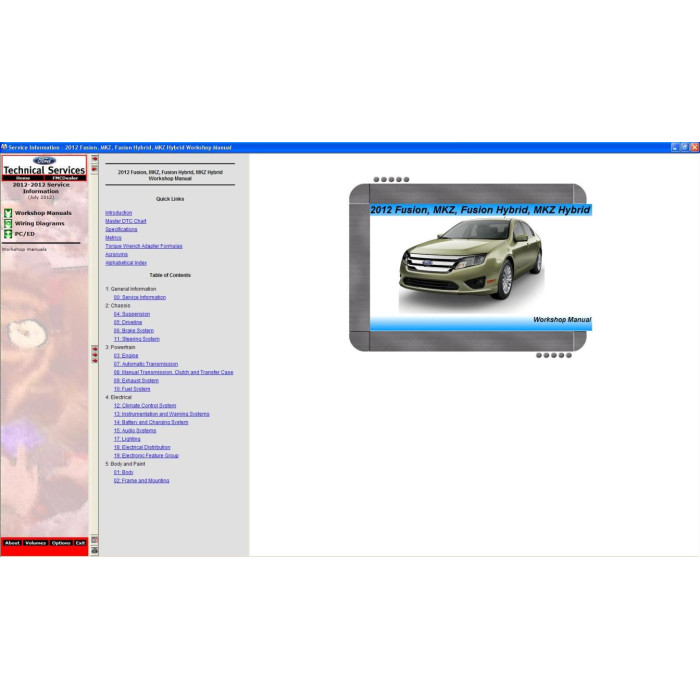Screen dimensions: 700x700
Task: Open 13: Instrumentation and Warning Systems
Action: 162,414
